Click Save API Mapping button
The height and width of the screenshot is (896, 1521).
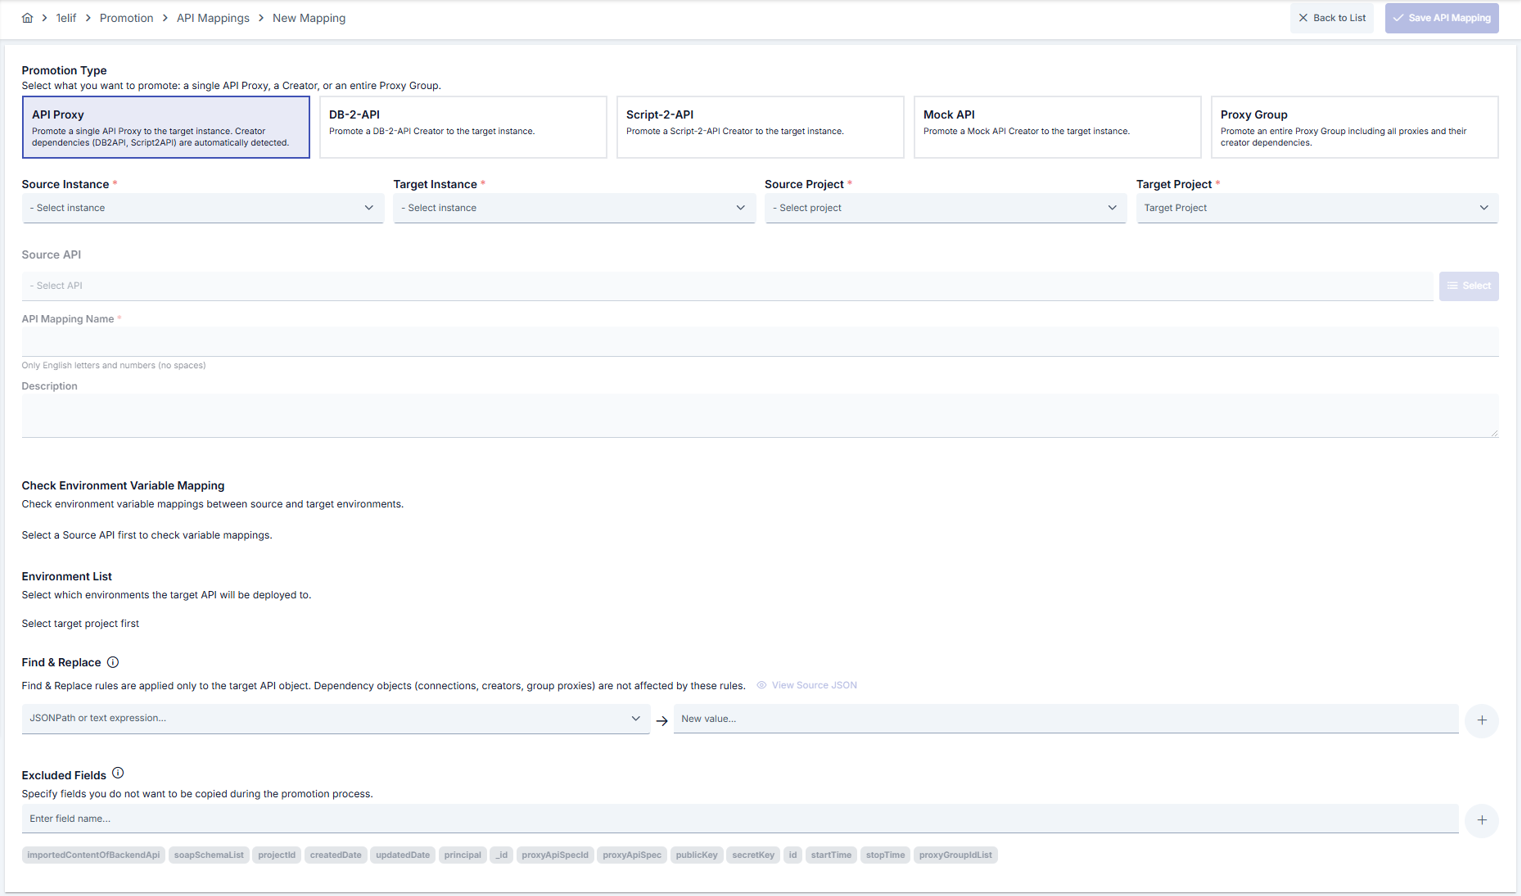coord(1442,18)
